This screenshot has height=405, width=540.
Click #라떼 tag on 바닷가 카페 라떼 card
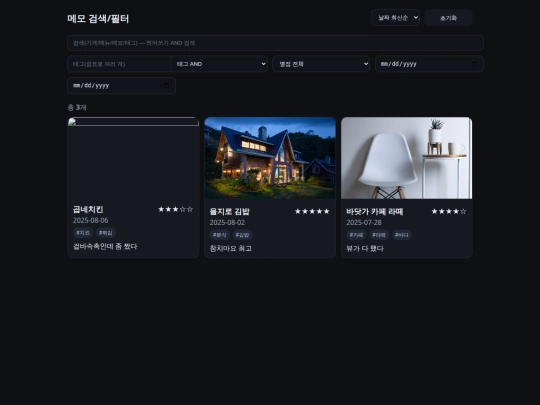(x=379, y=235)
